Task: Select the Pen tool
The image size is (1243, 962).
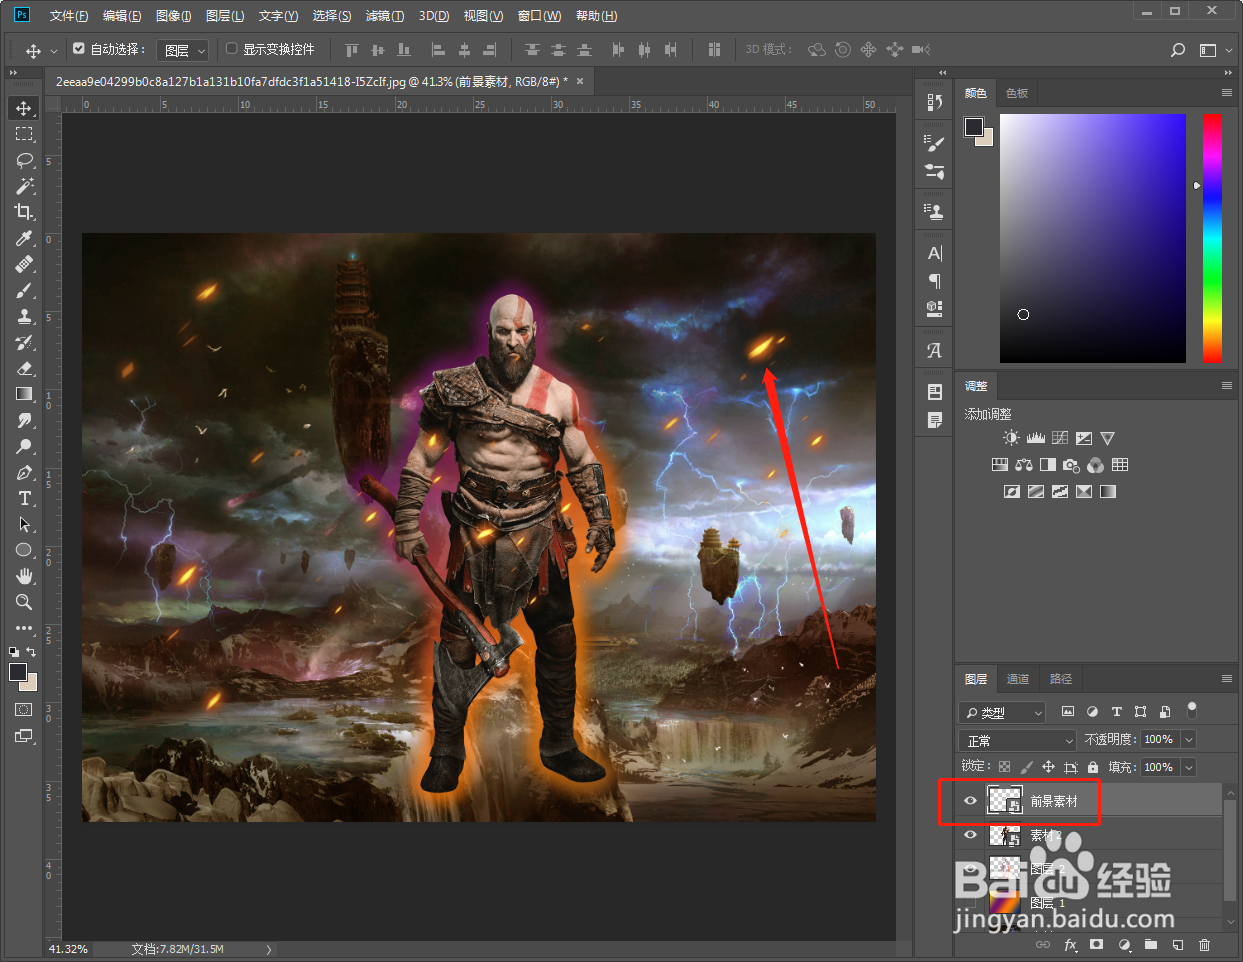Action: 24,472
